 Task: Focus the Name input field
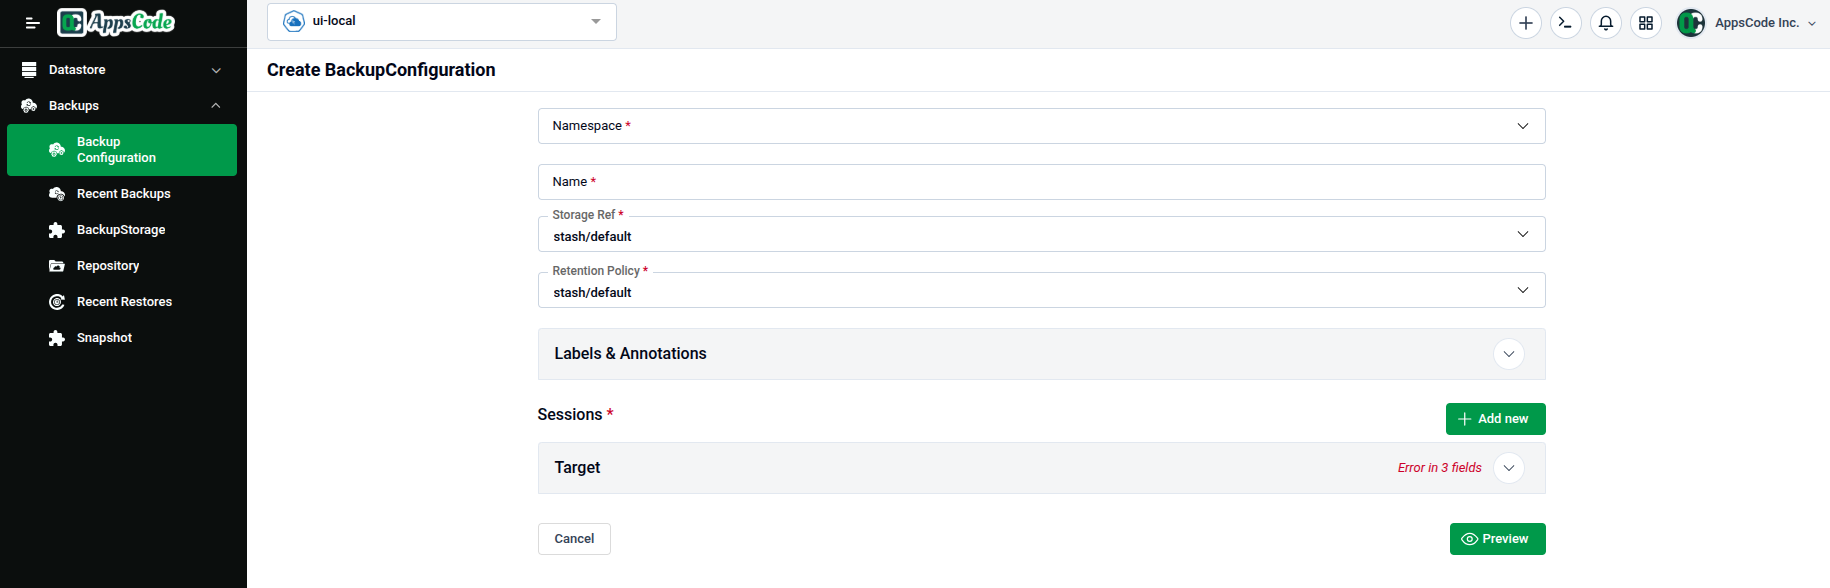[1042, 182]
